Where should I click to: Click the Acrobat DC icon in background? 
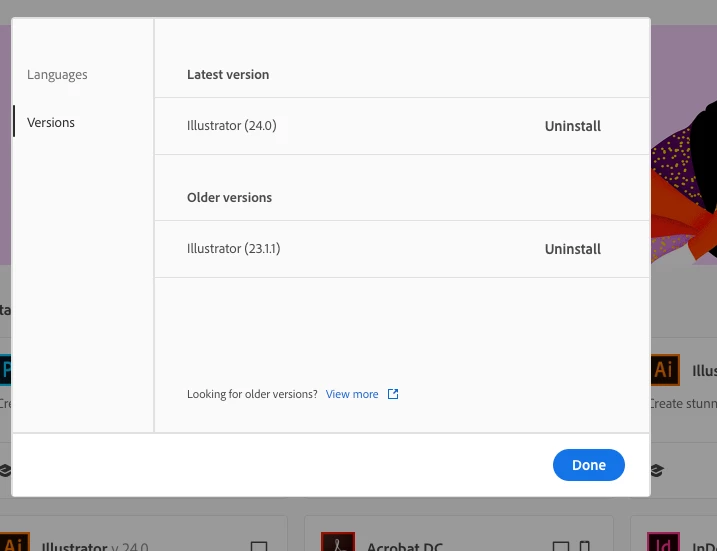(x=338, y=542)
